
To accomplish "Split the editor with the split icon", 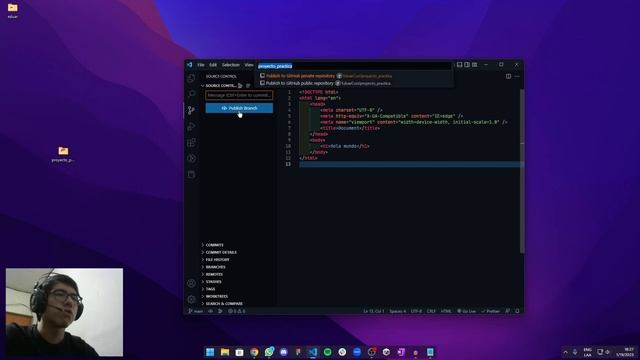I will click(508, 76).
